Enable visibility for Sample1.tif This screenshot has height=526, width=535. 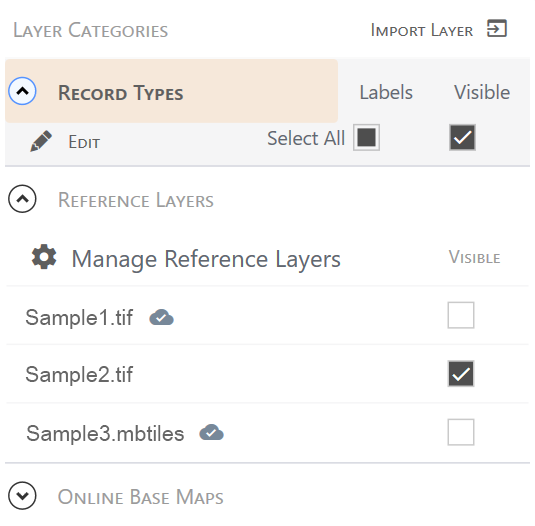461,315
